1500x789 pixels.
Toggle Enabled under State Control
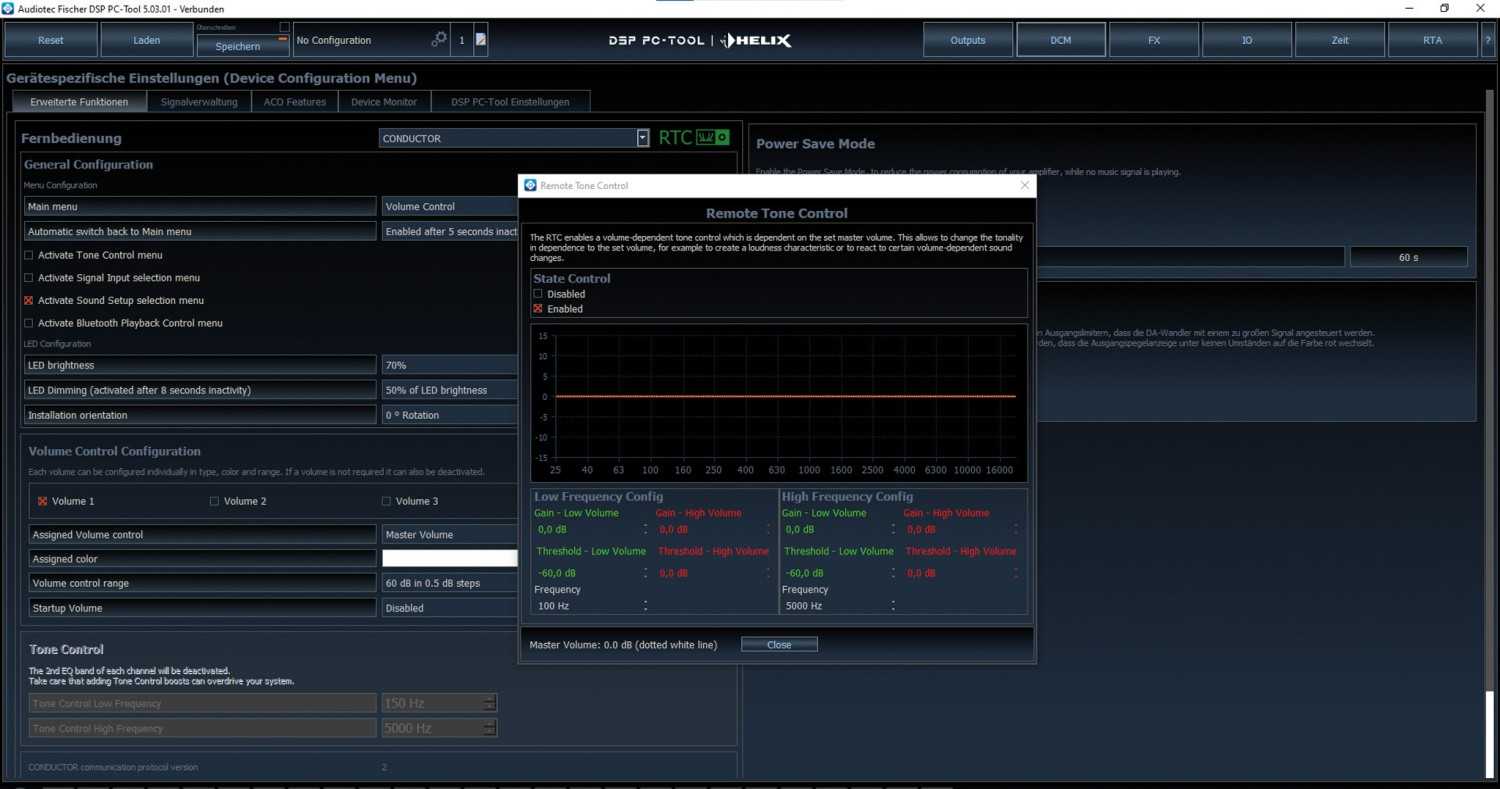[538, 309]
